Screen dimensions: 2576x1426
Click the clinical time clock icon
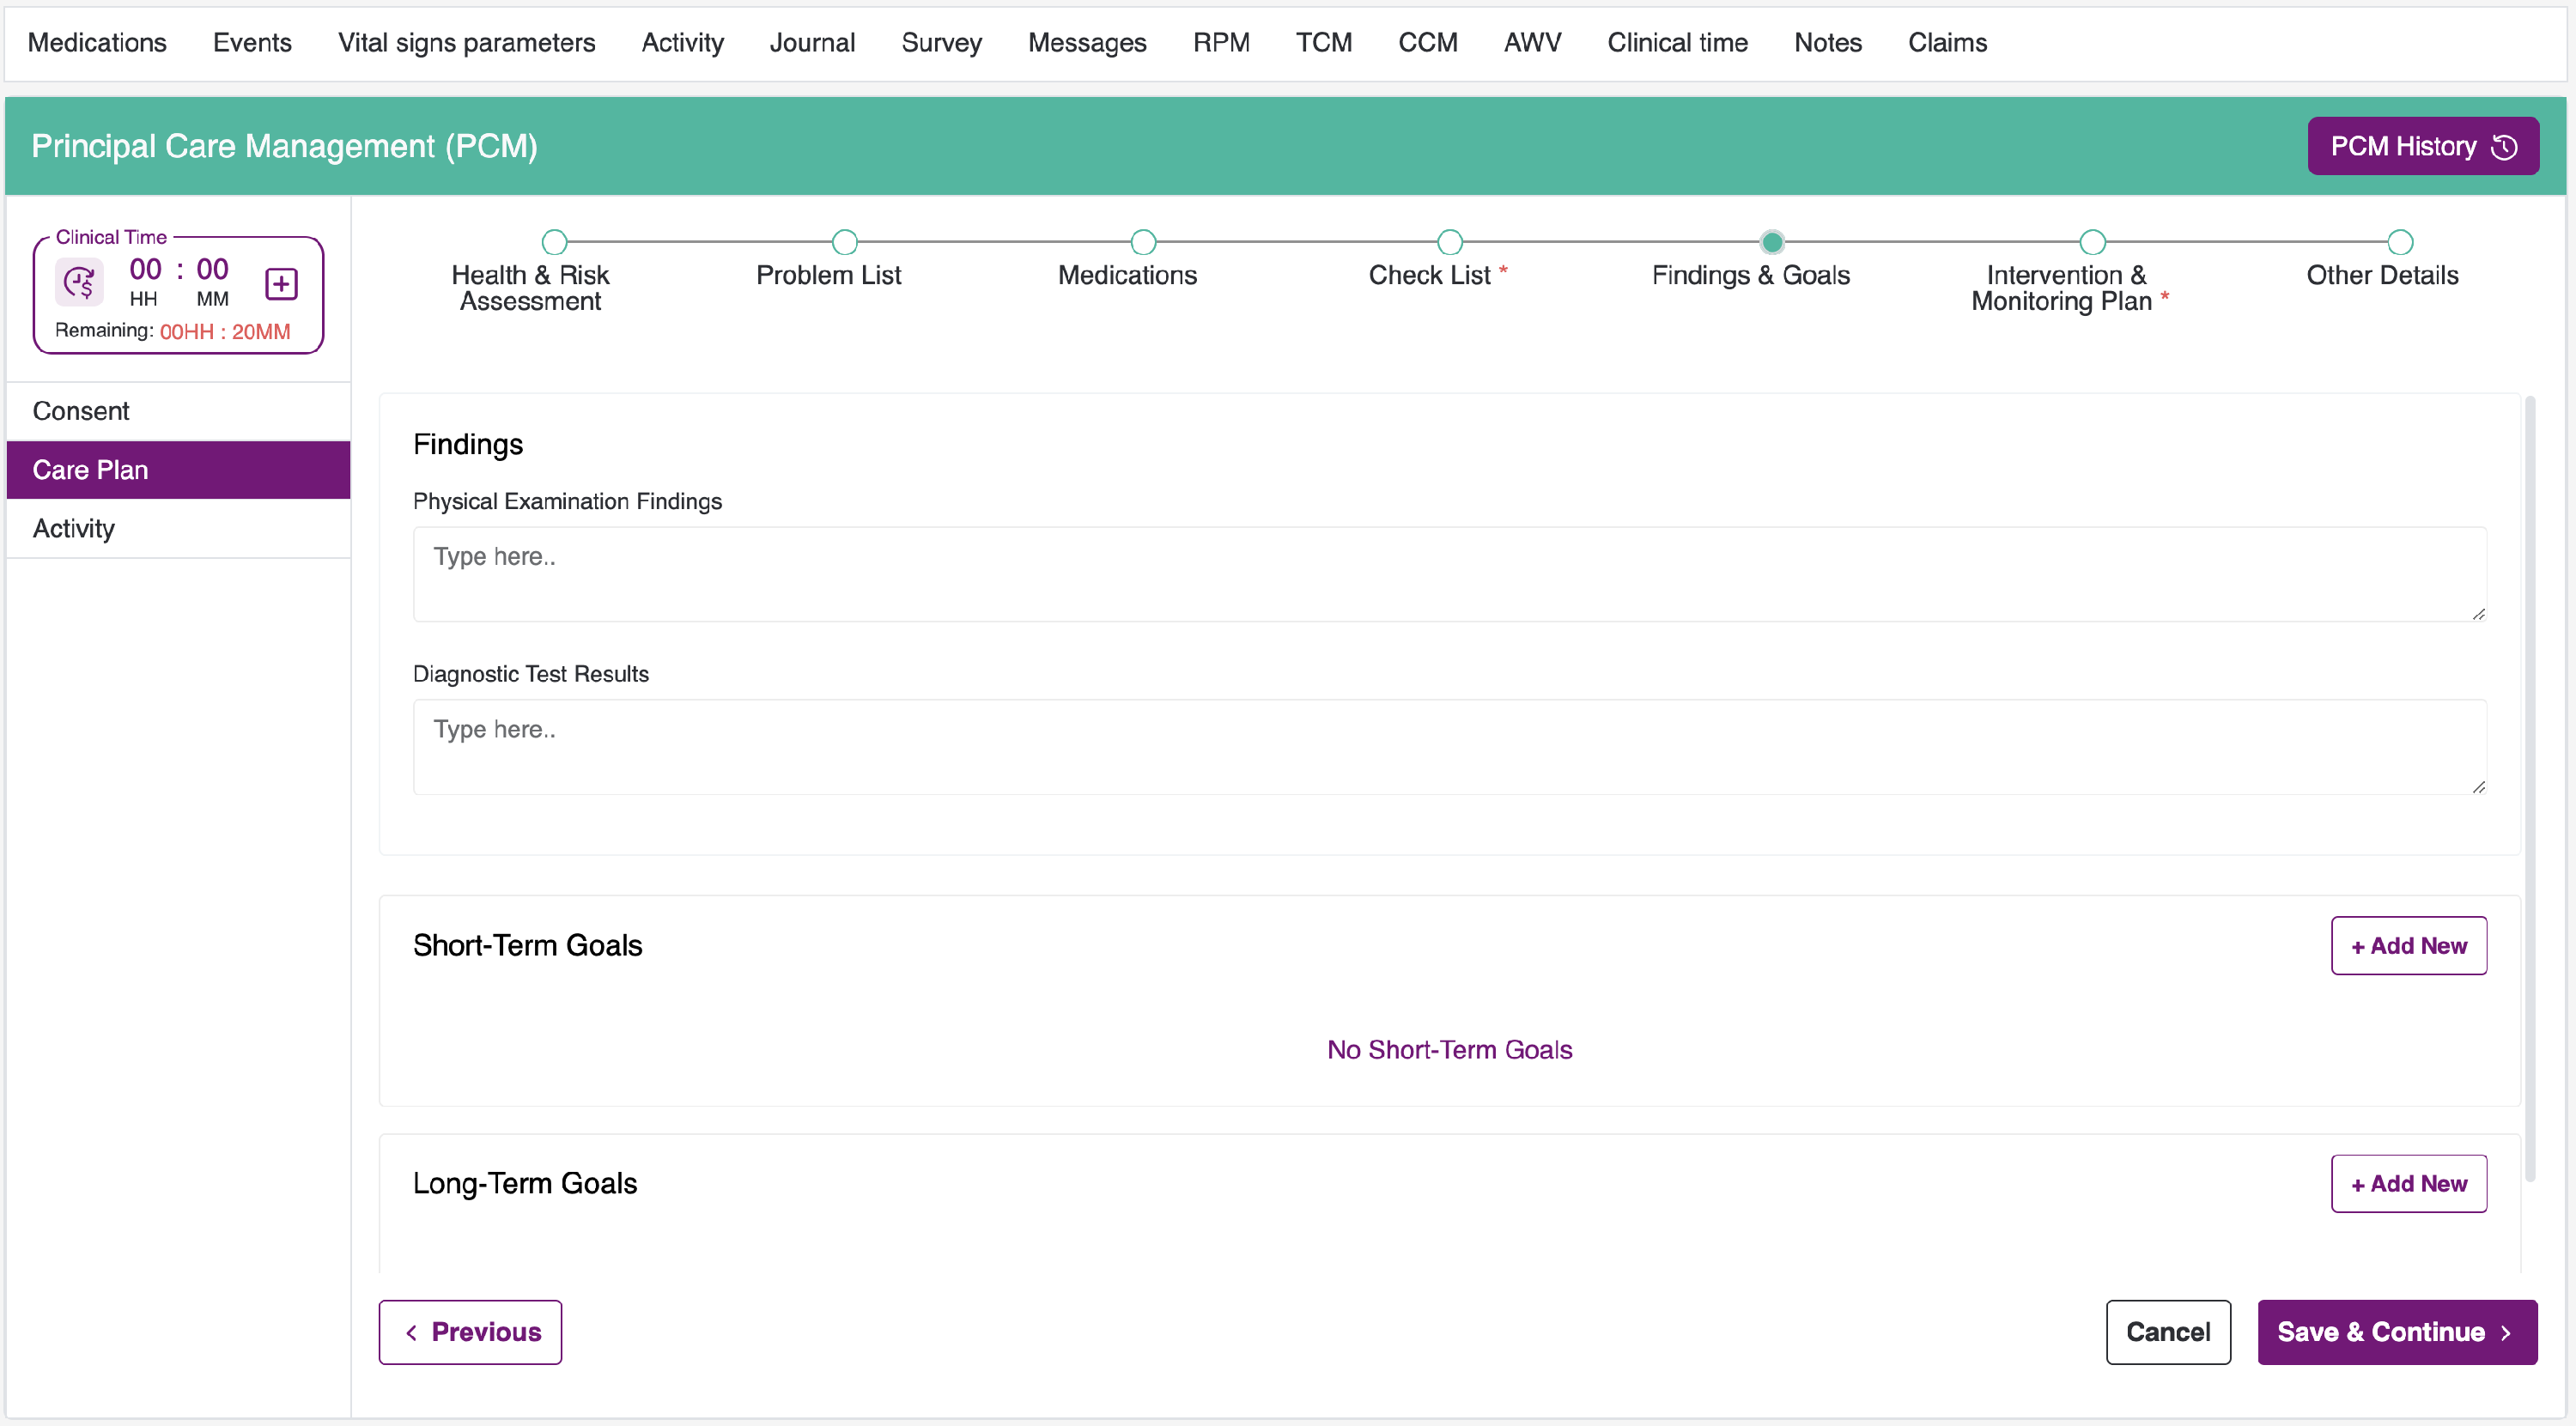point(79,283)
